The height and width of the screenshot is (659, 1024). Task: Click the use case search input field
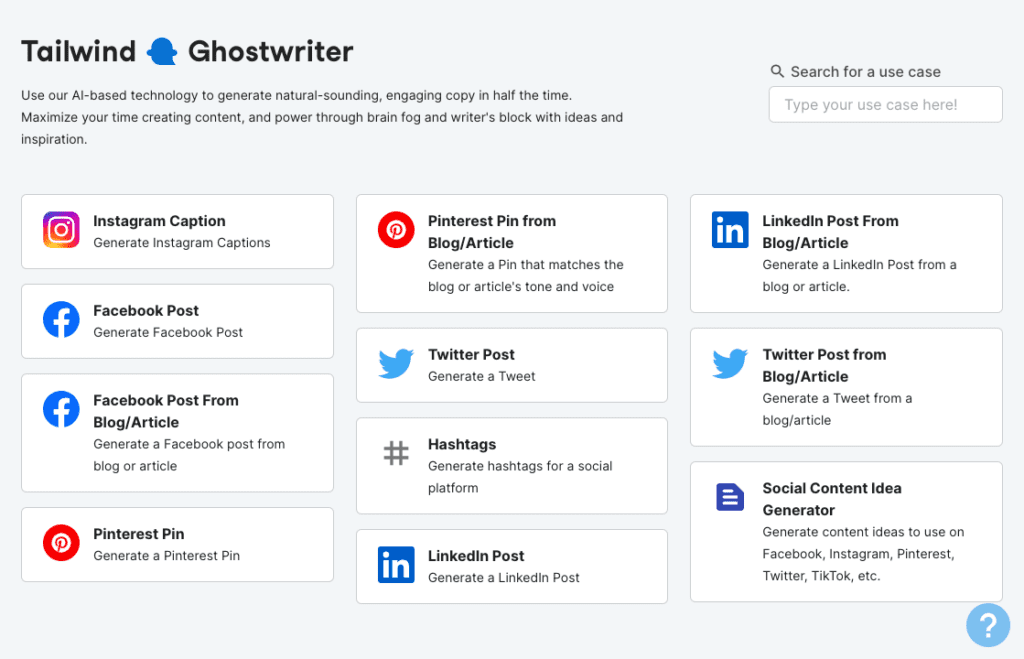tap(884, 104)
